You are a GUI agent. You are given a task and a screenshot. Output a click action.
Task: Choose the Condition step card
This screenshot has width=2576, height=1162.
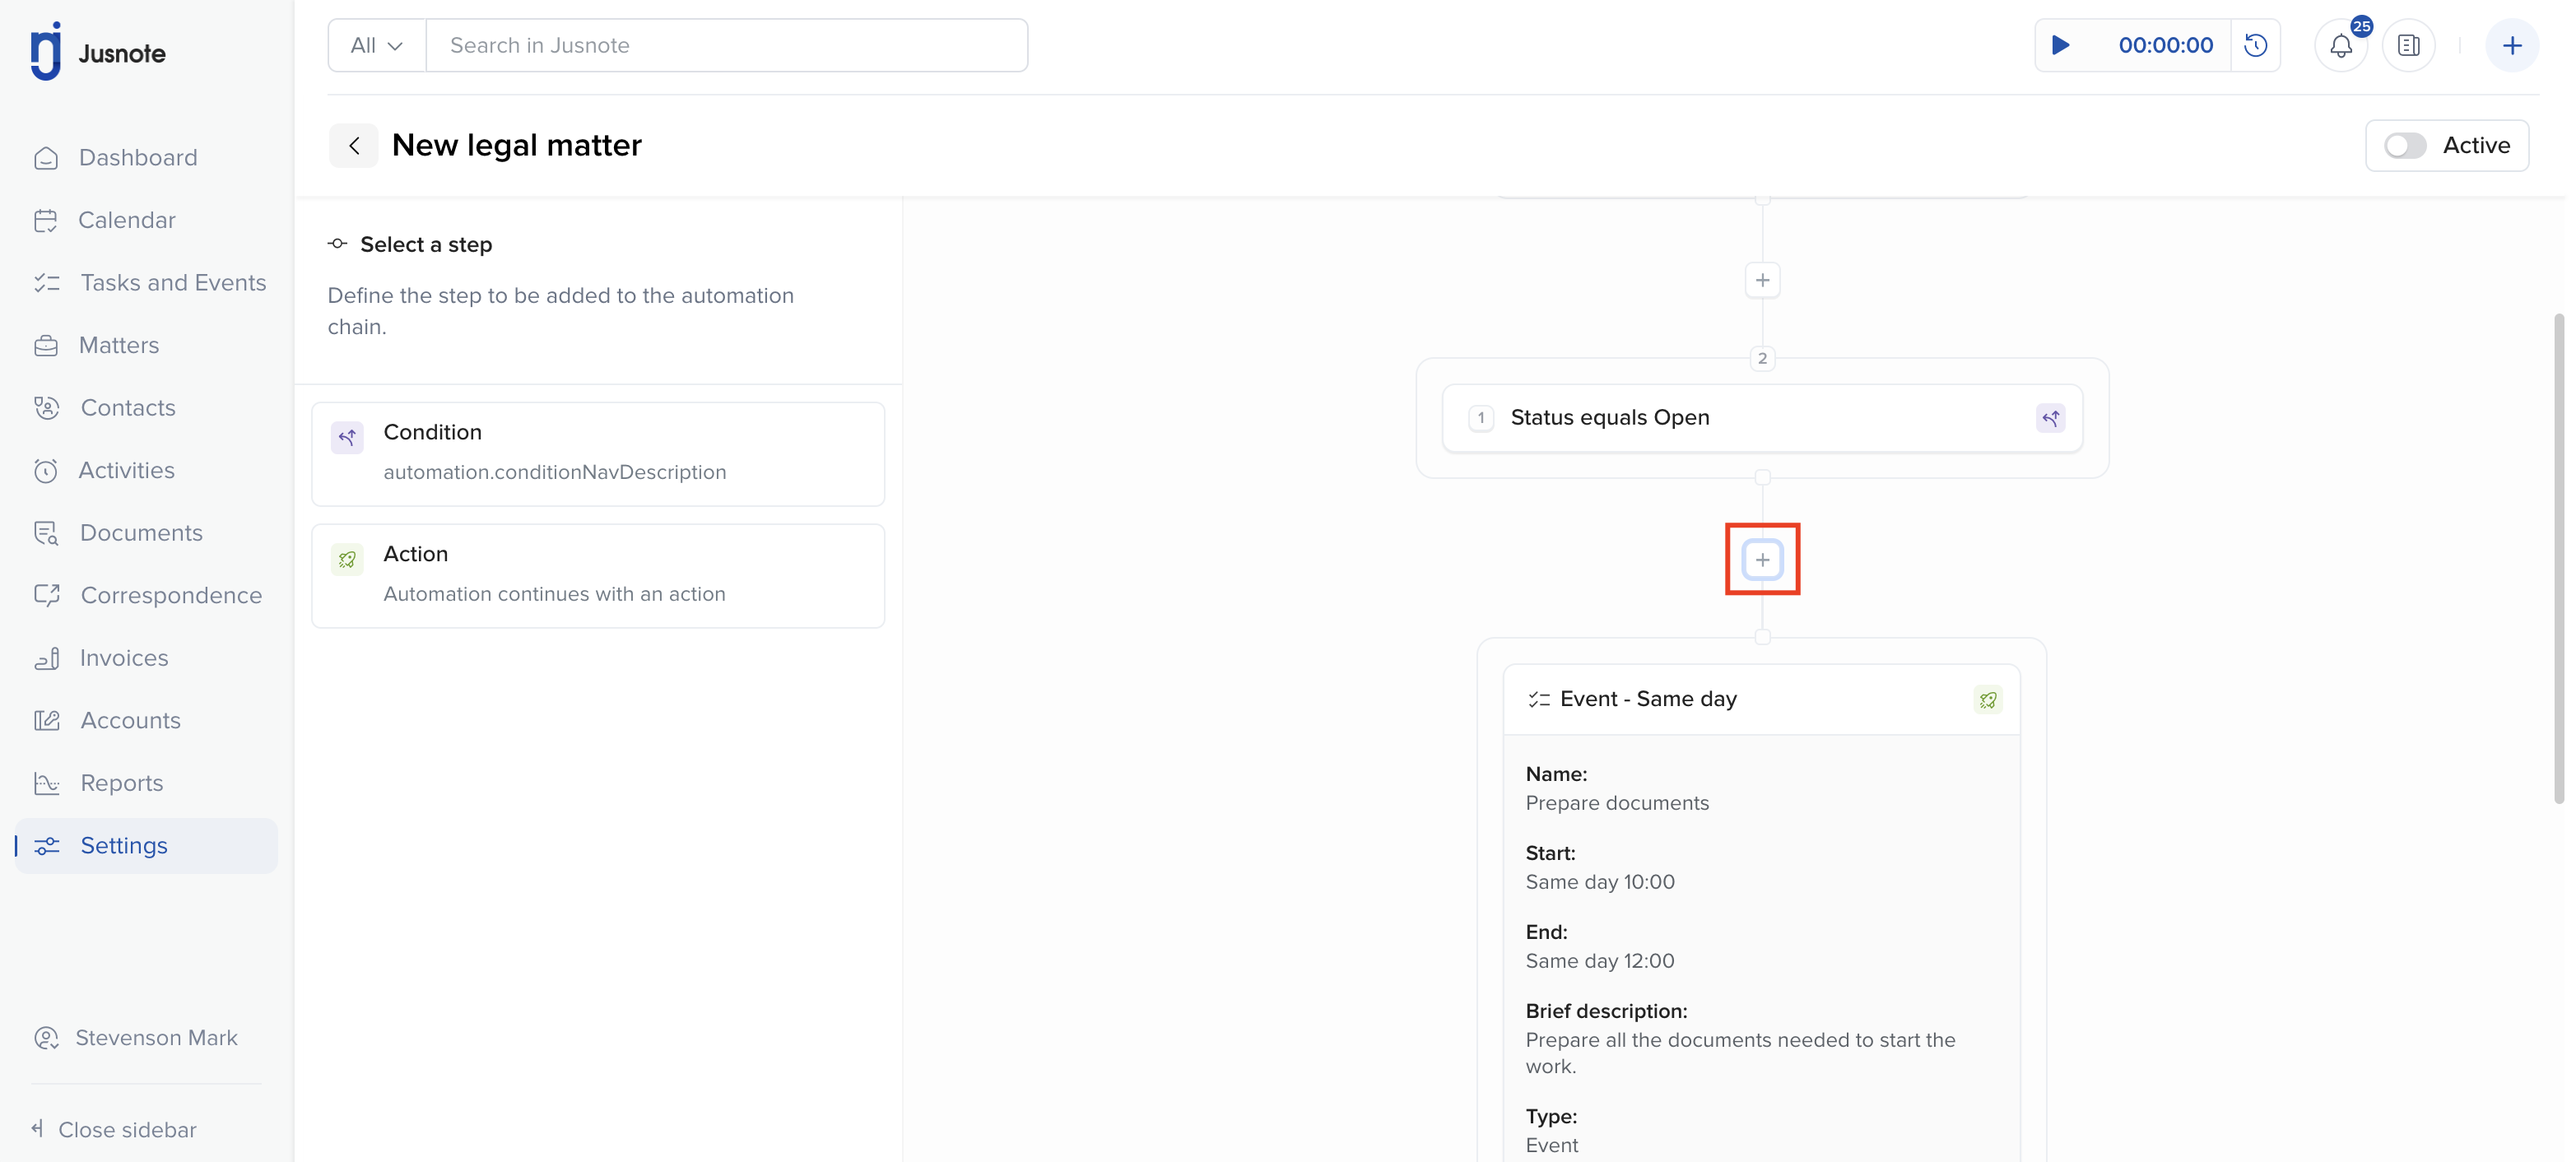pyautogui.click(x=598, y=453)
